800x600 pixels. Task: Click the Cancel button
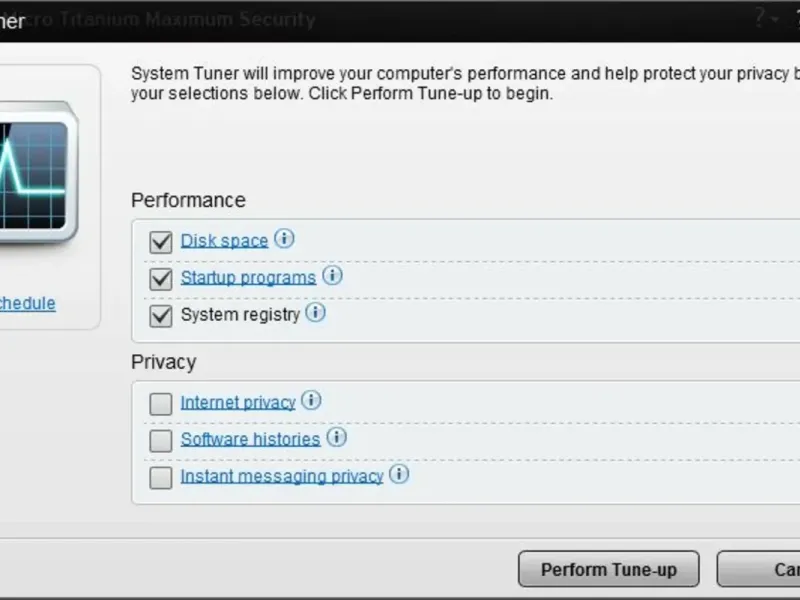click(759, 569)
